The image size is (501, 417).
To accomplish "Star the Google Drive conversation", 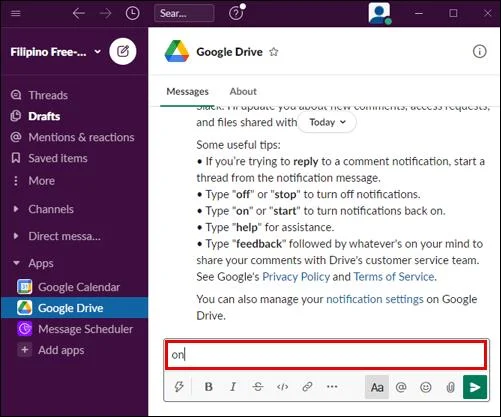I will click(x=274, y=52).
